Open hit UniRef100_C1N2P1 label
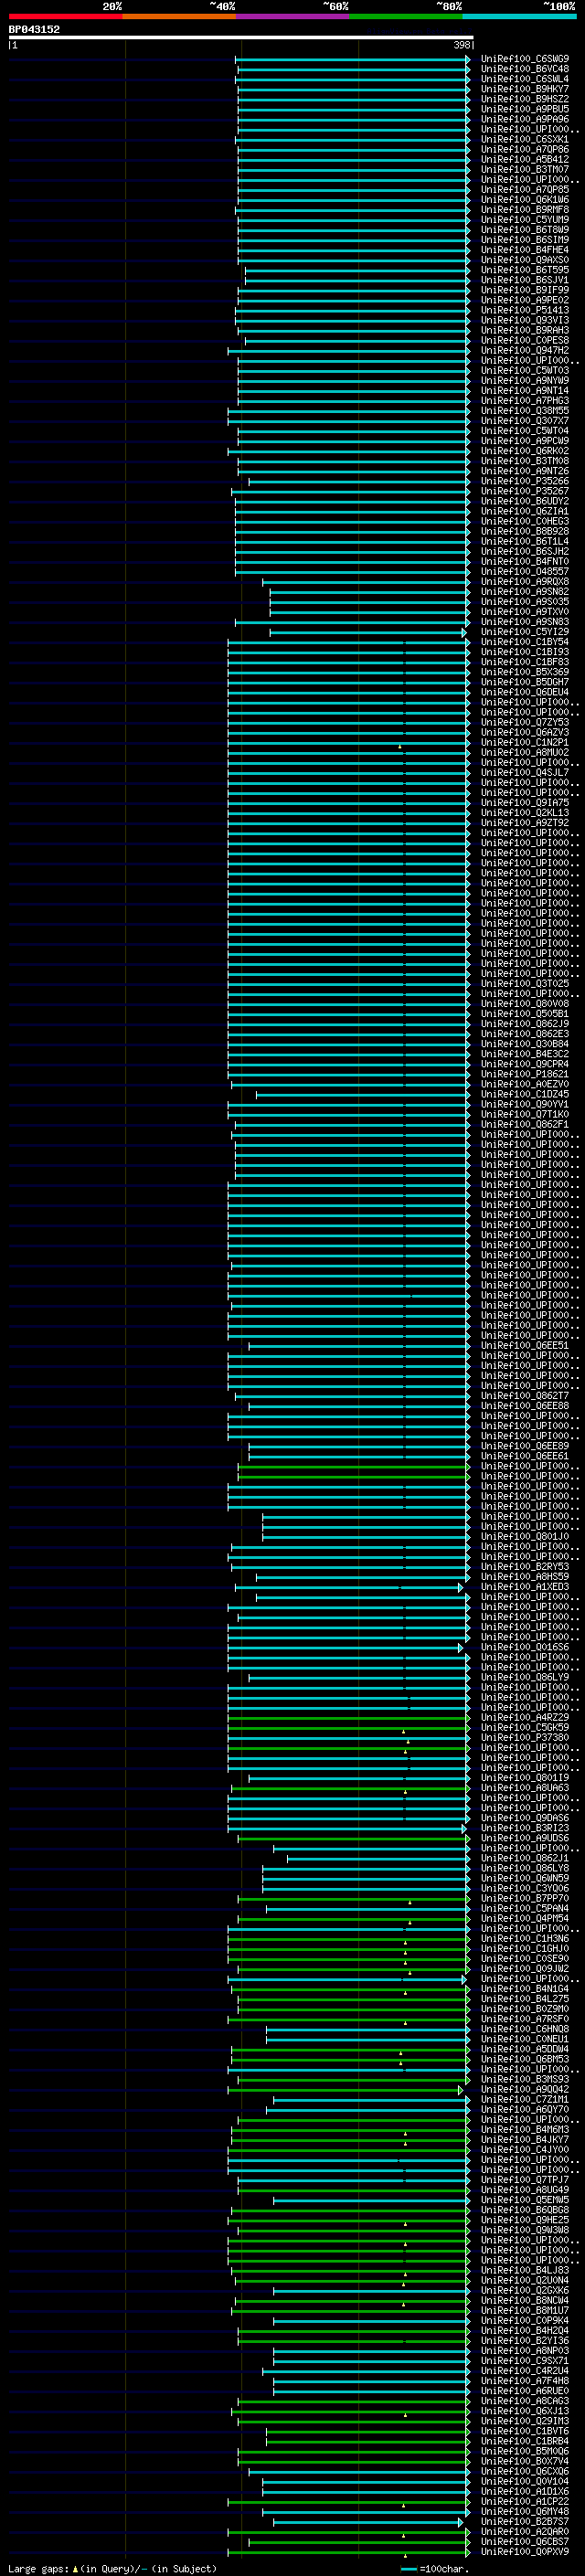The height and width of the screenshot is (2576, 585). 525,742
